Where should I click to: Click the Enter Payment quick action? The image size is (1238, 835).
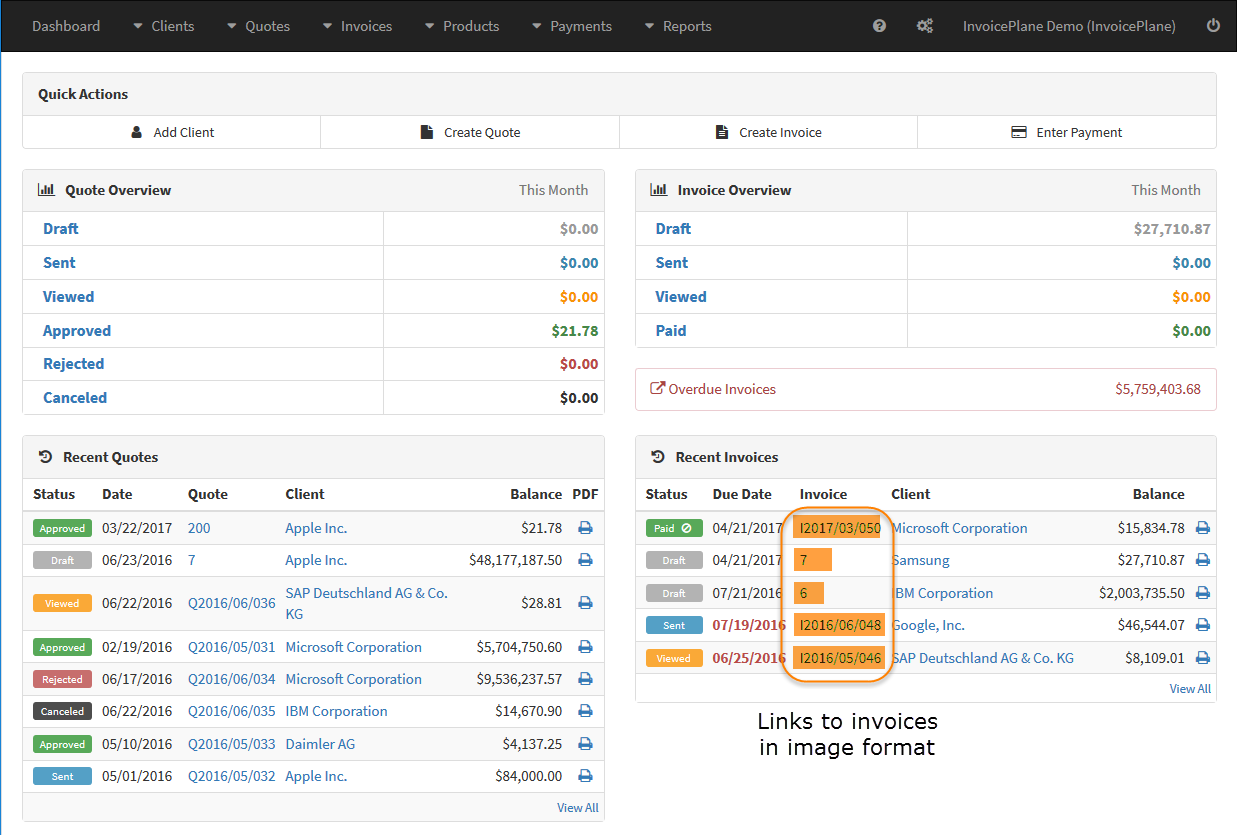coord(1067,132)
